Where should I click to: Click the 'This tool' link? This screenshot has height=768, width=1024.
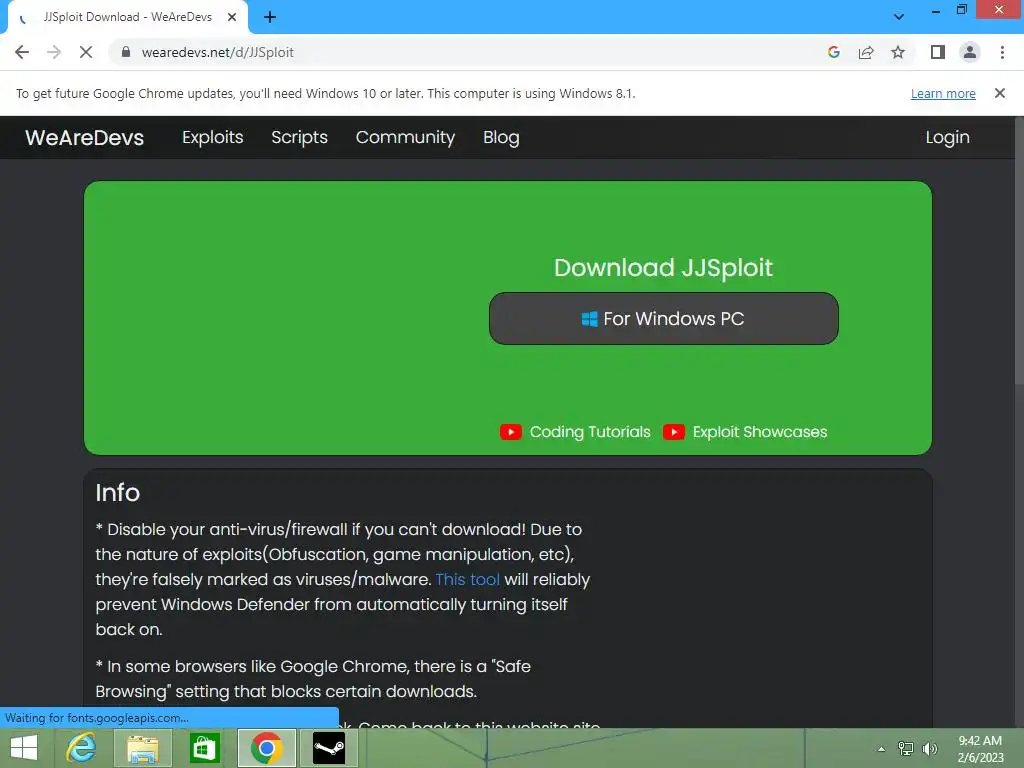(467, 579)
